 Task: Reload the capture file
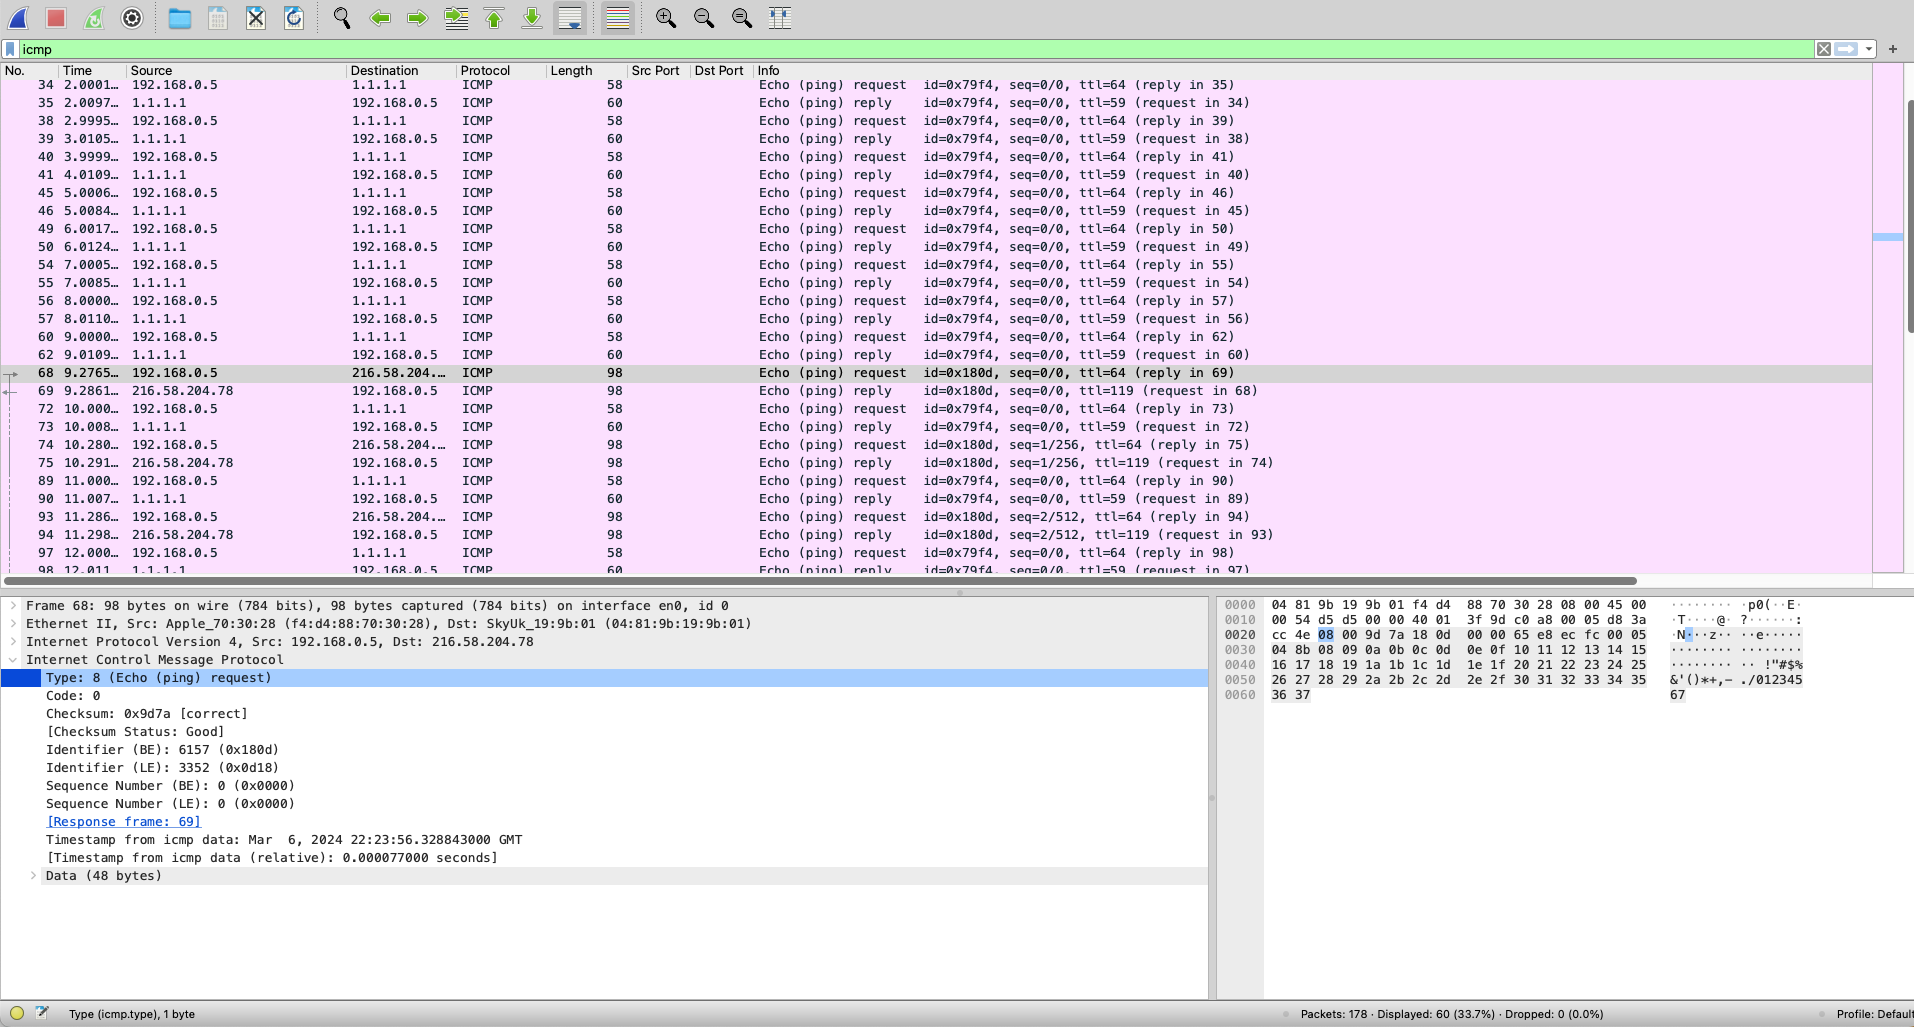pyautogui.click(x=294, y=18)
